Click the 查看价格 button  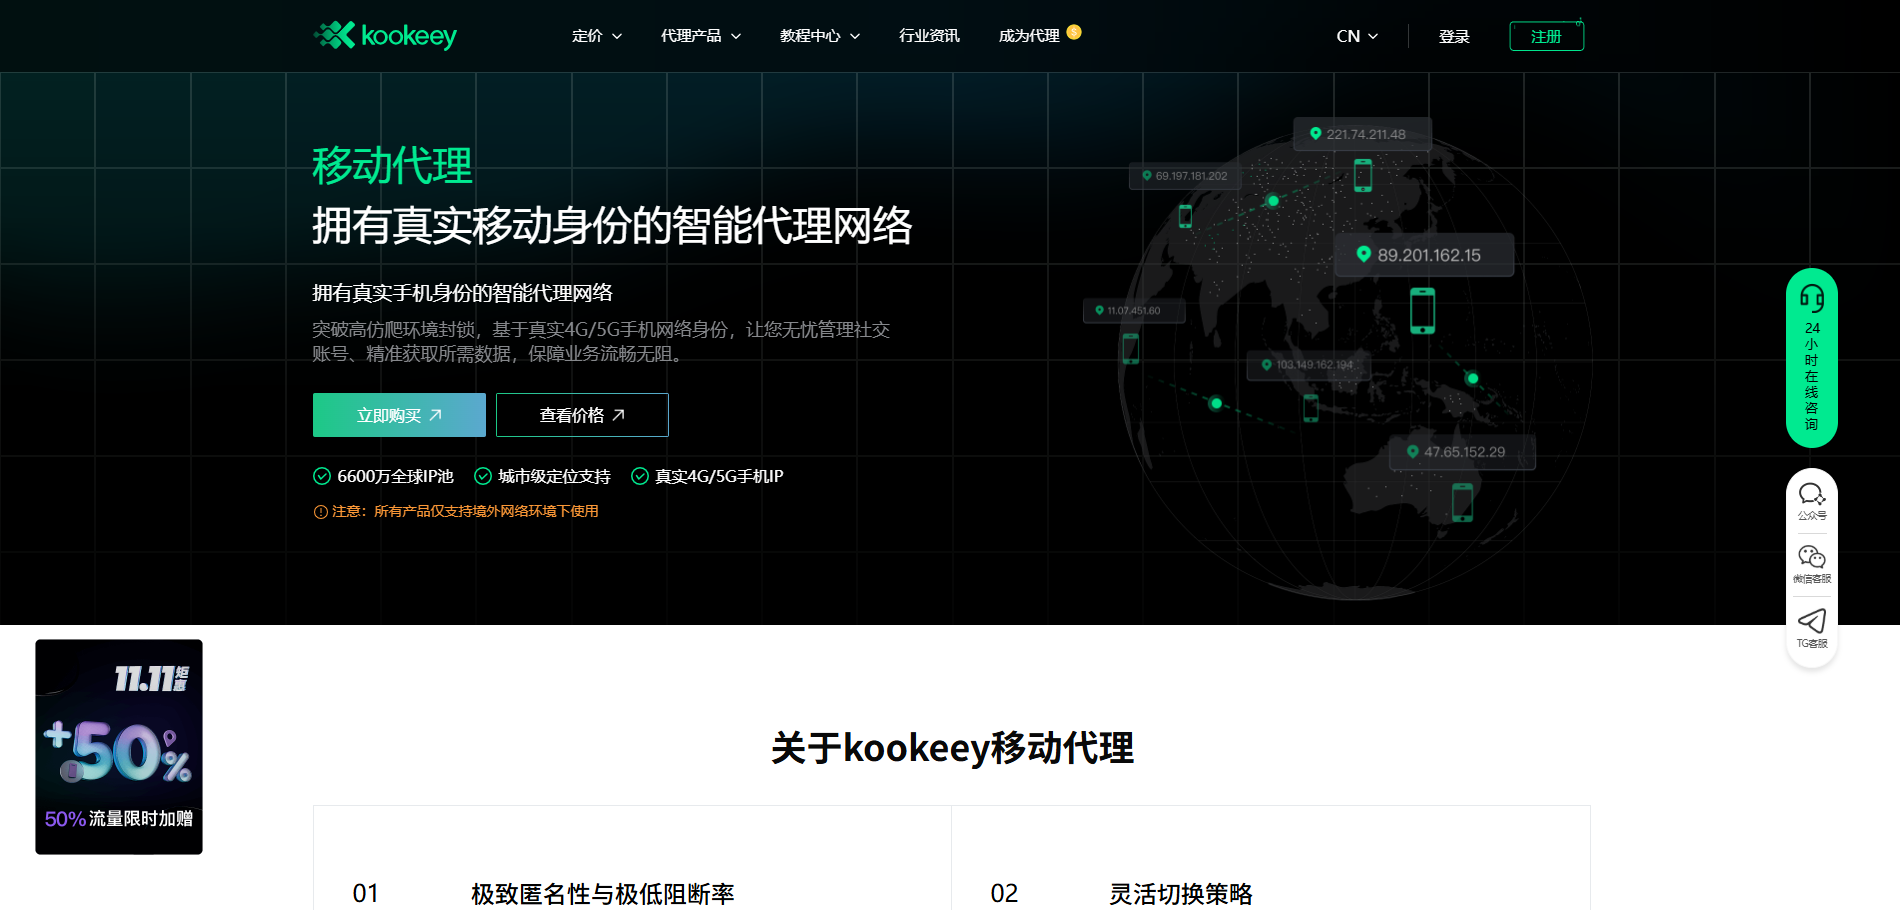point(581,414)
